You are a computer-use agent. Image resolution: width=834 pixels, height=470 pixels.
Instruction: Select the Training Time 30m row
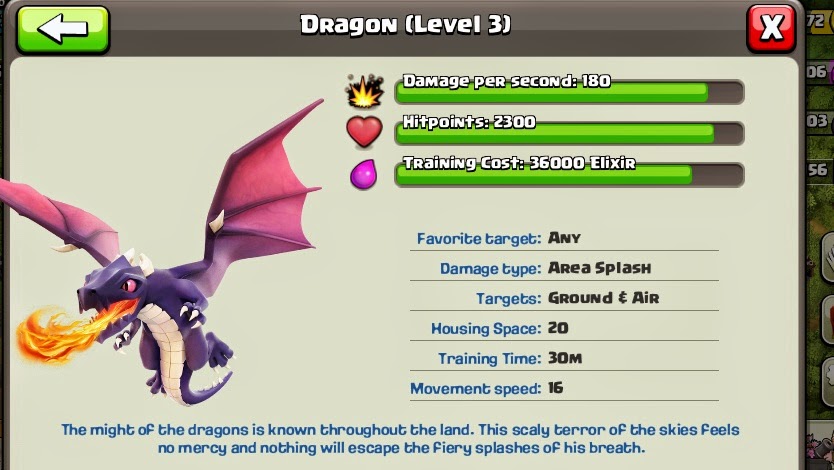coord(564,358)
